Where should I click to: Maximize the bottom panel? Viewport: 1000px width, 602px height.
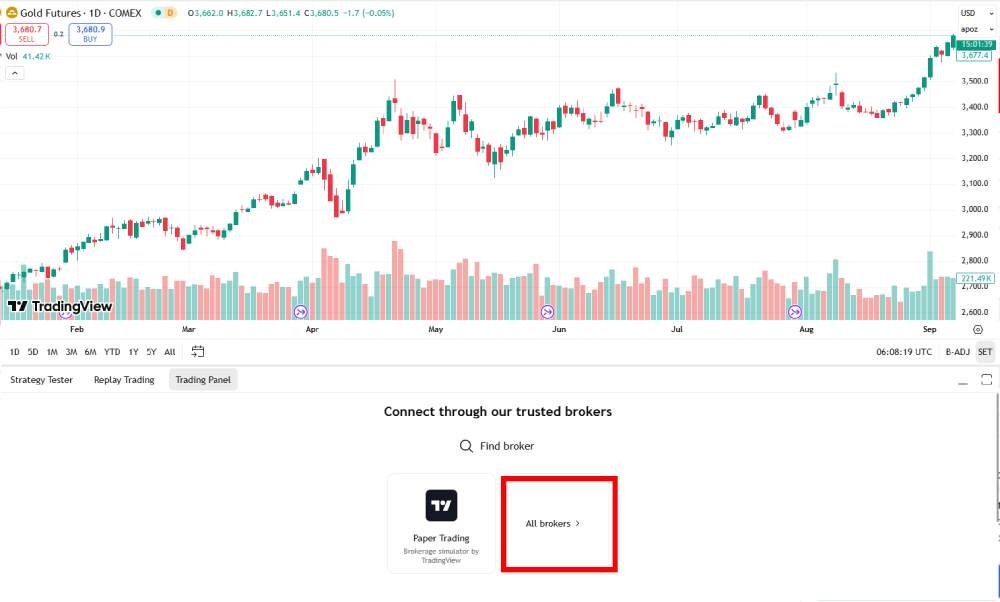pos(986,380)
